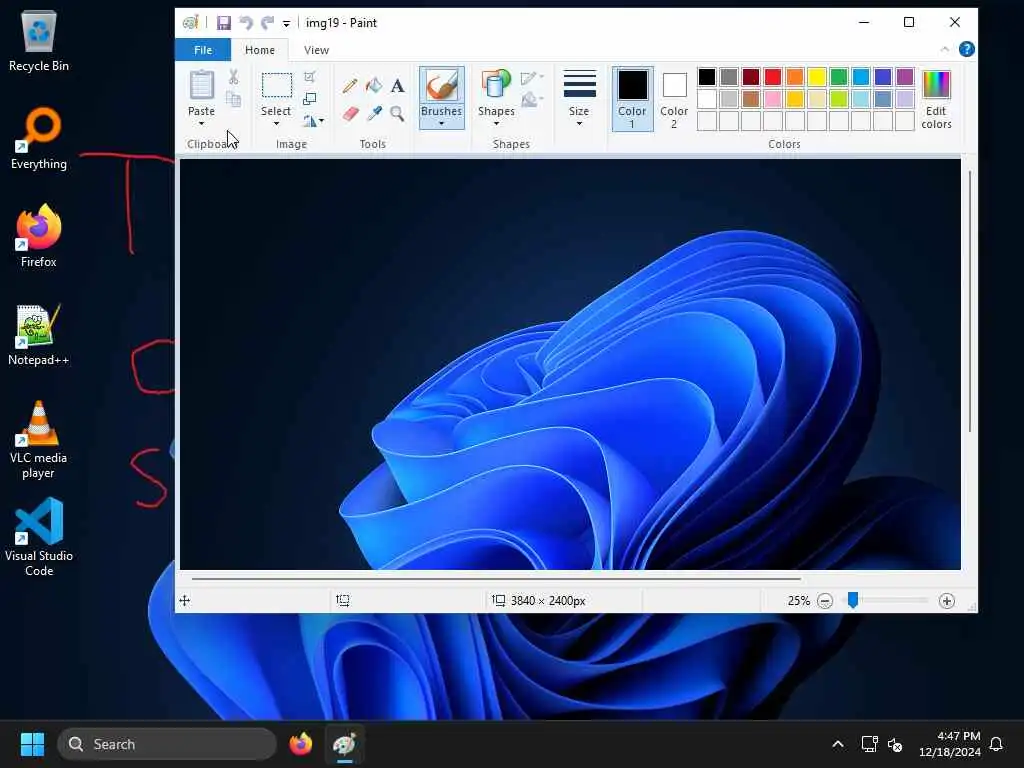
Task: Click the Redo arrow in title bar
Action: coord(267,23)
